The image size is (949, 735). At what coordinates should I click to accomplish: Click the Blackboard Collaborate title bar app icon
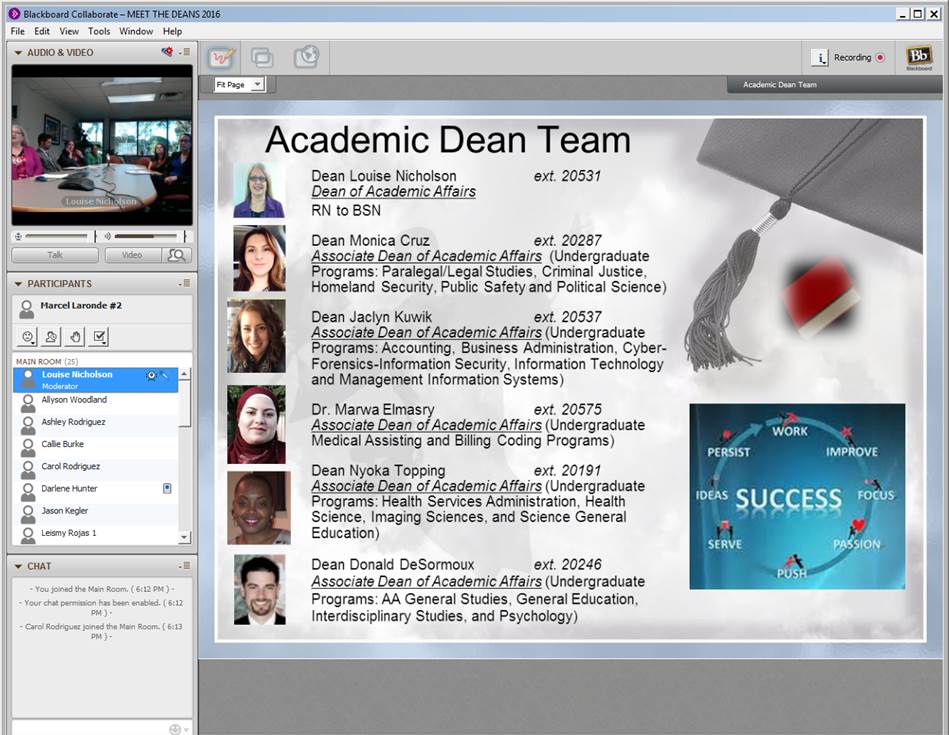(x=15, y=13)
